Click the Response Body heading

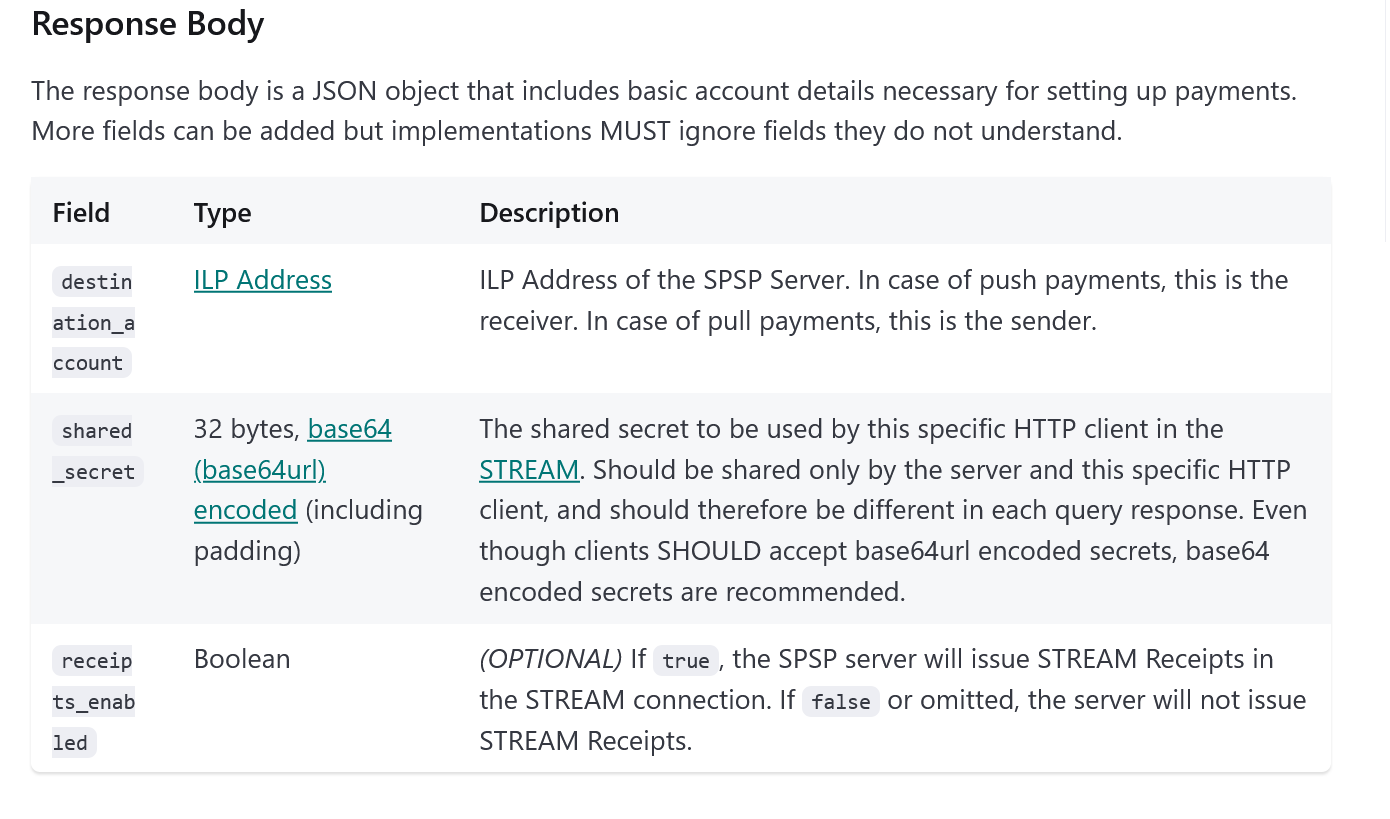point(148,23)
